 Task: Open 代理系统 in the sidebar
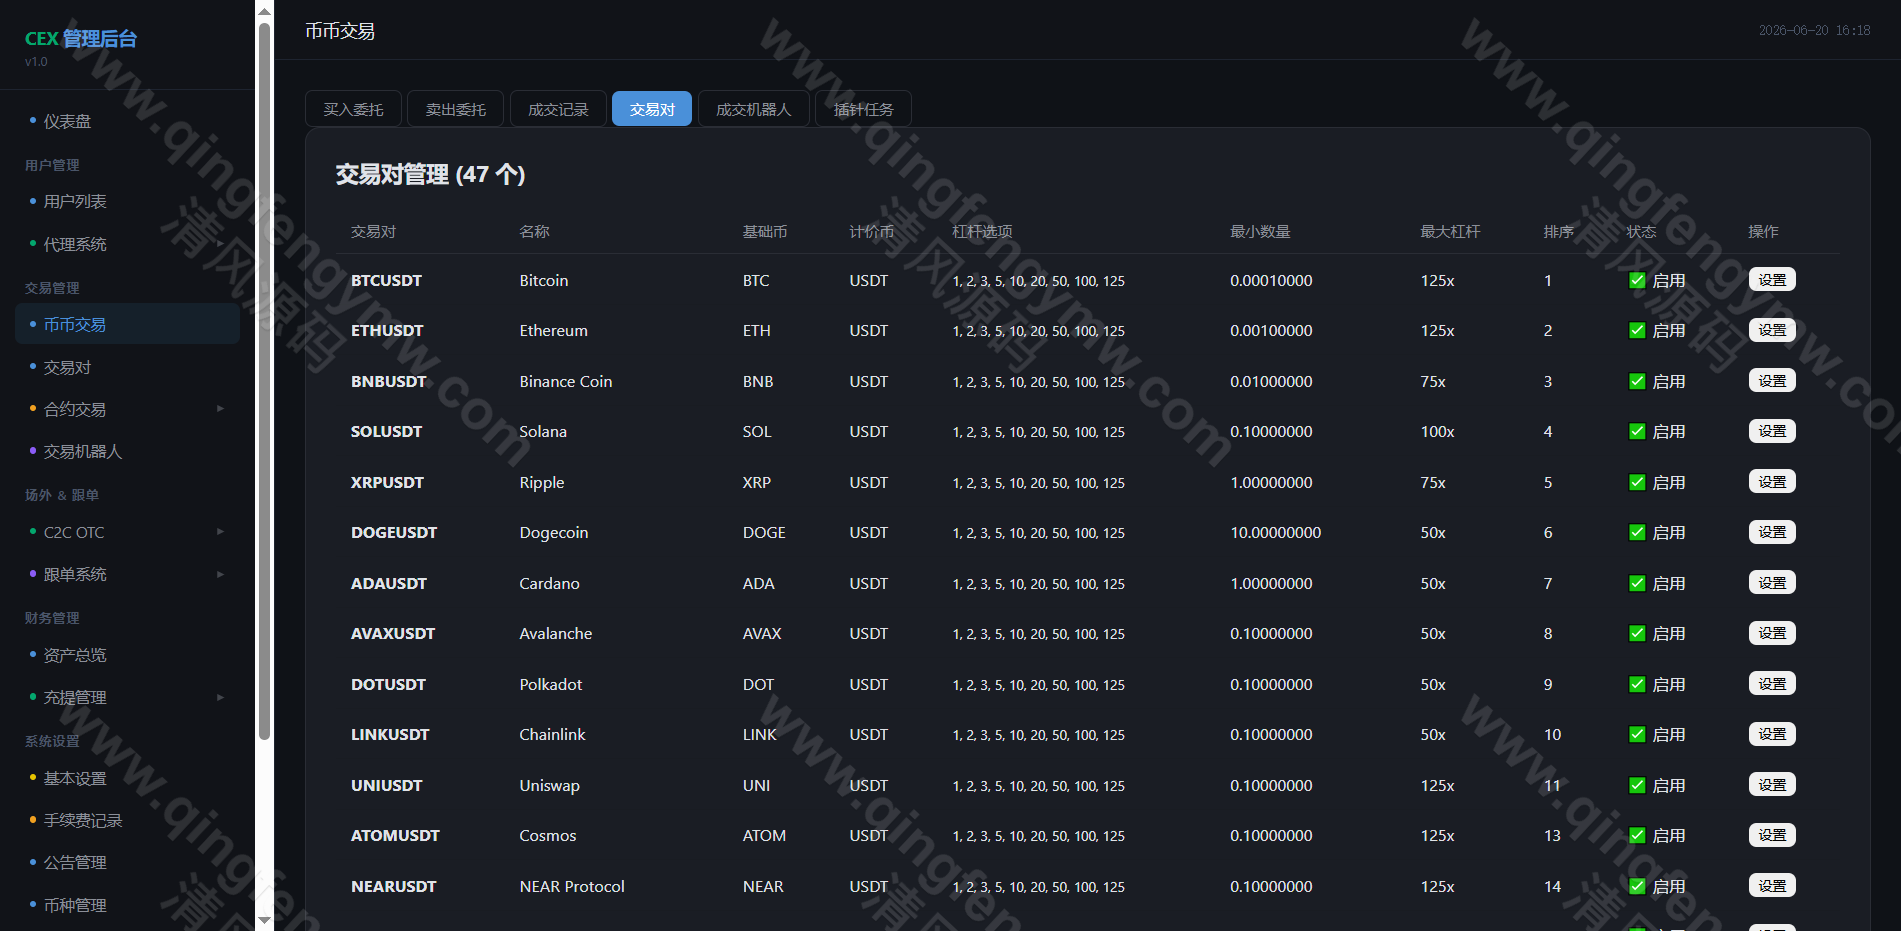point(127,244)
